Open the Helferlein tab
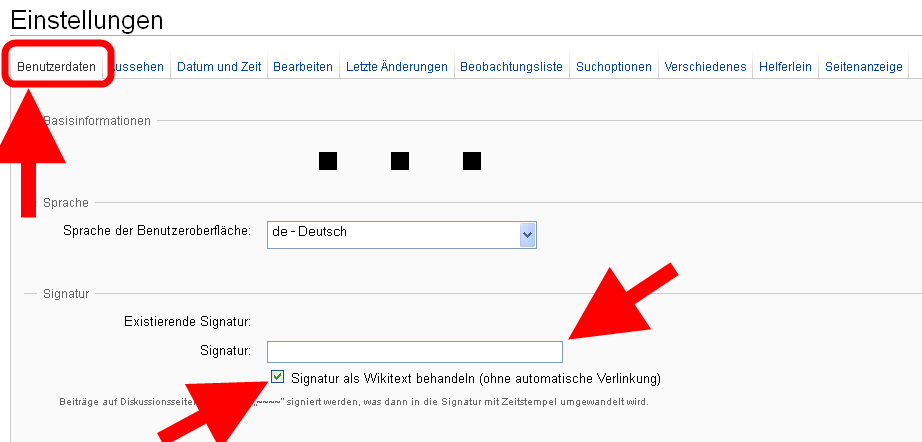 click(x=784, y=67)
